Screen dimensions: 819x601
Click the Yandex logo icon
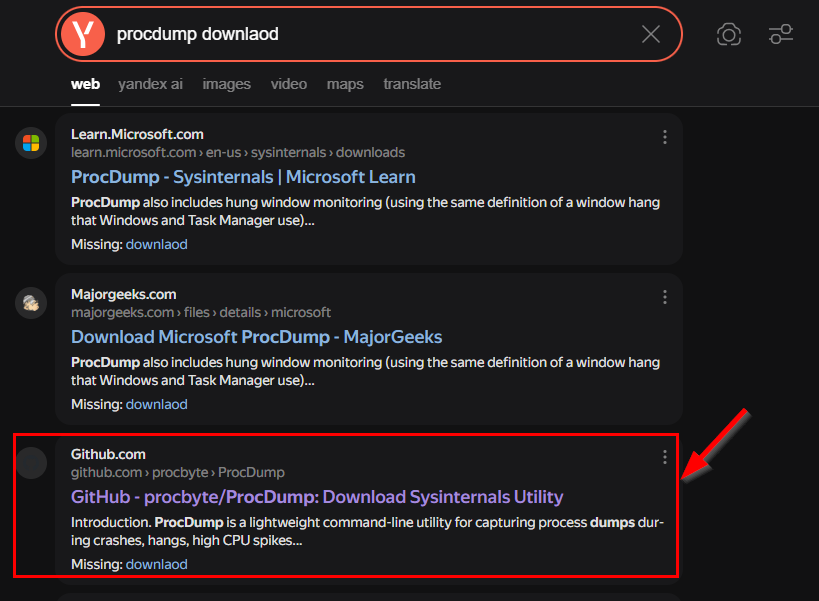pos(82,34)
